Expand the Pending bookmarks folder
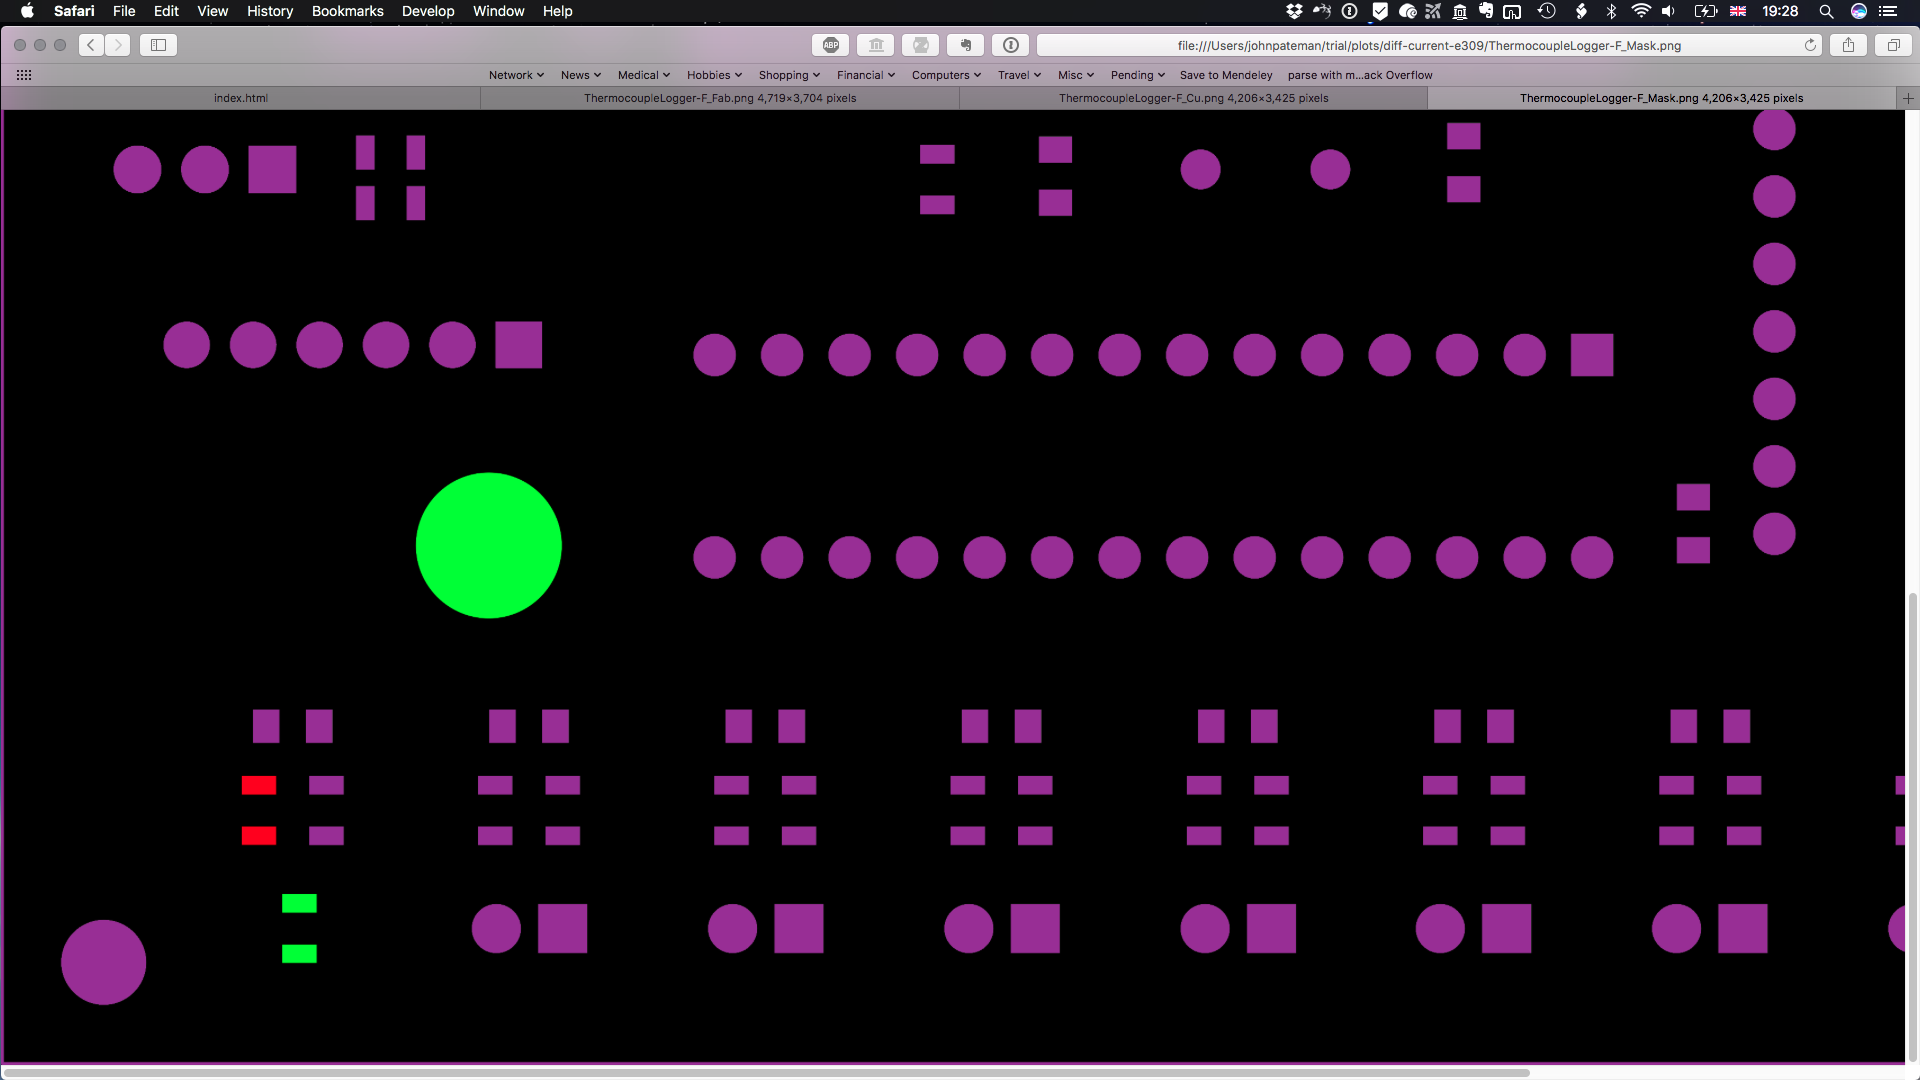This screenshot has width=1920, height=1080. 1138,75
